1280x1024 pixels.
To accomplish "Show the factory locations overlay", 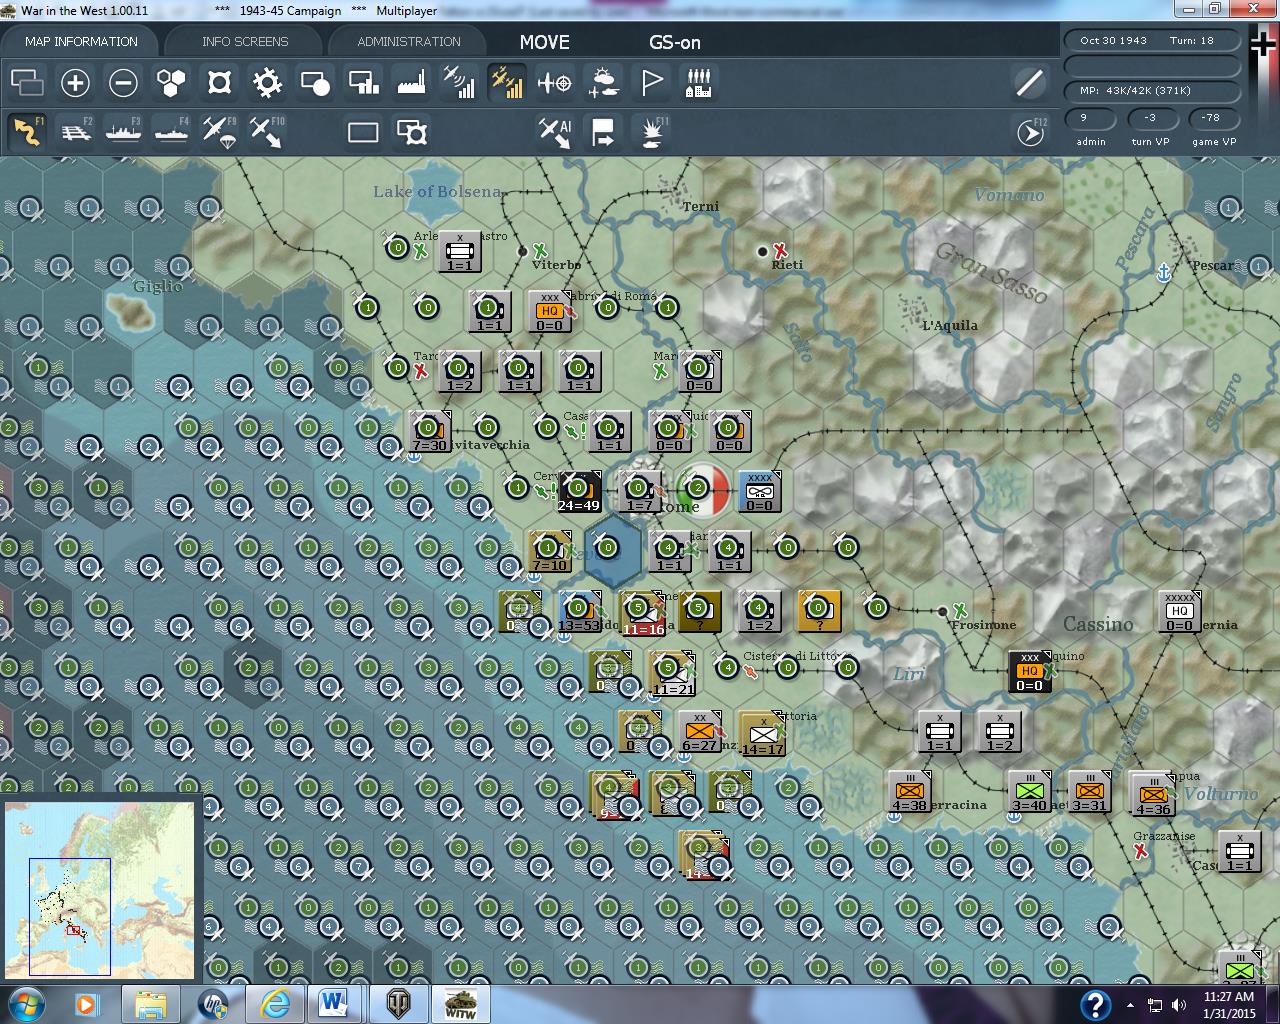I will 411,82.
